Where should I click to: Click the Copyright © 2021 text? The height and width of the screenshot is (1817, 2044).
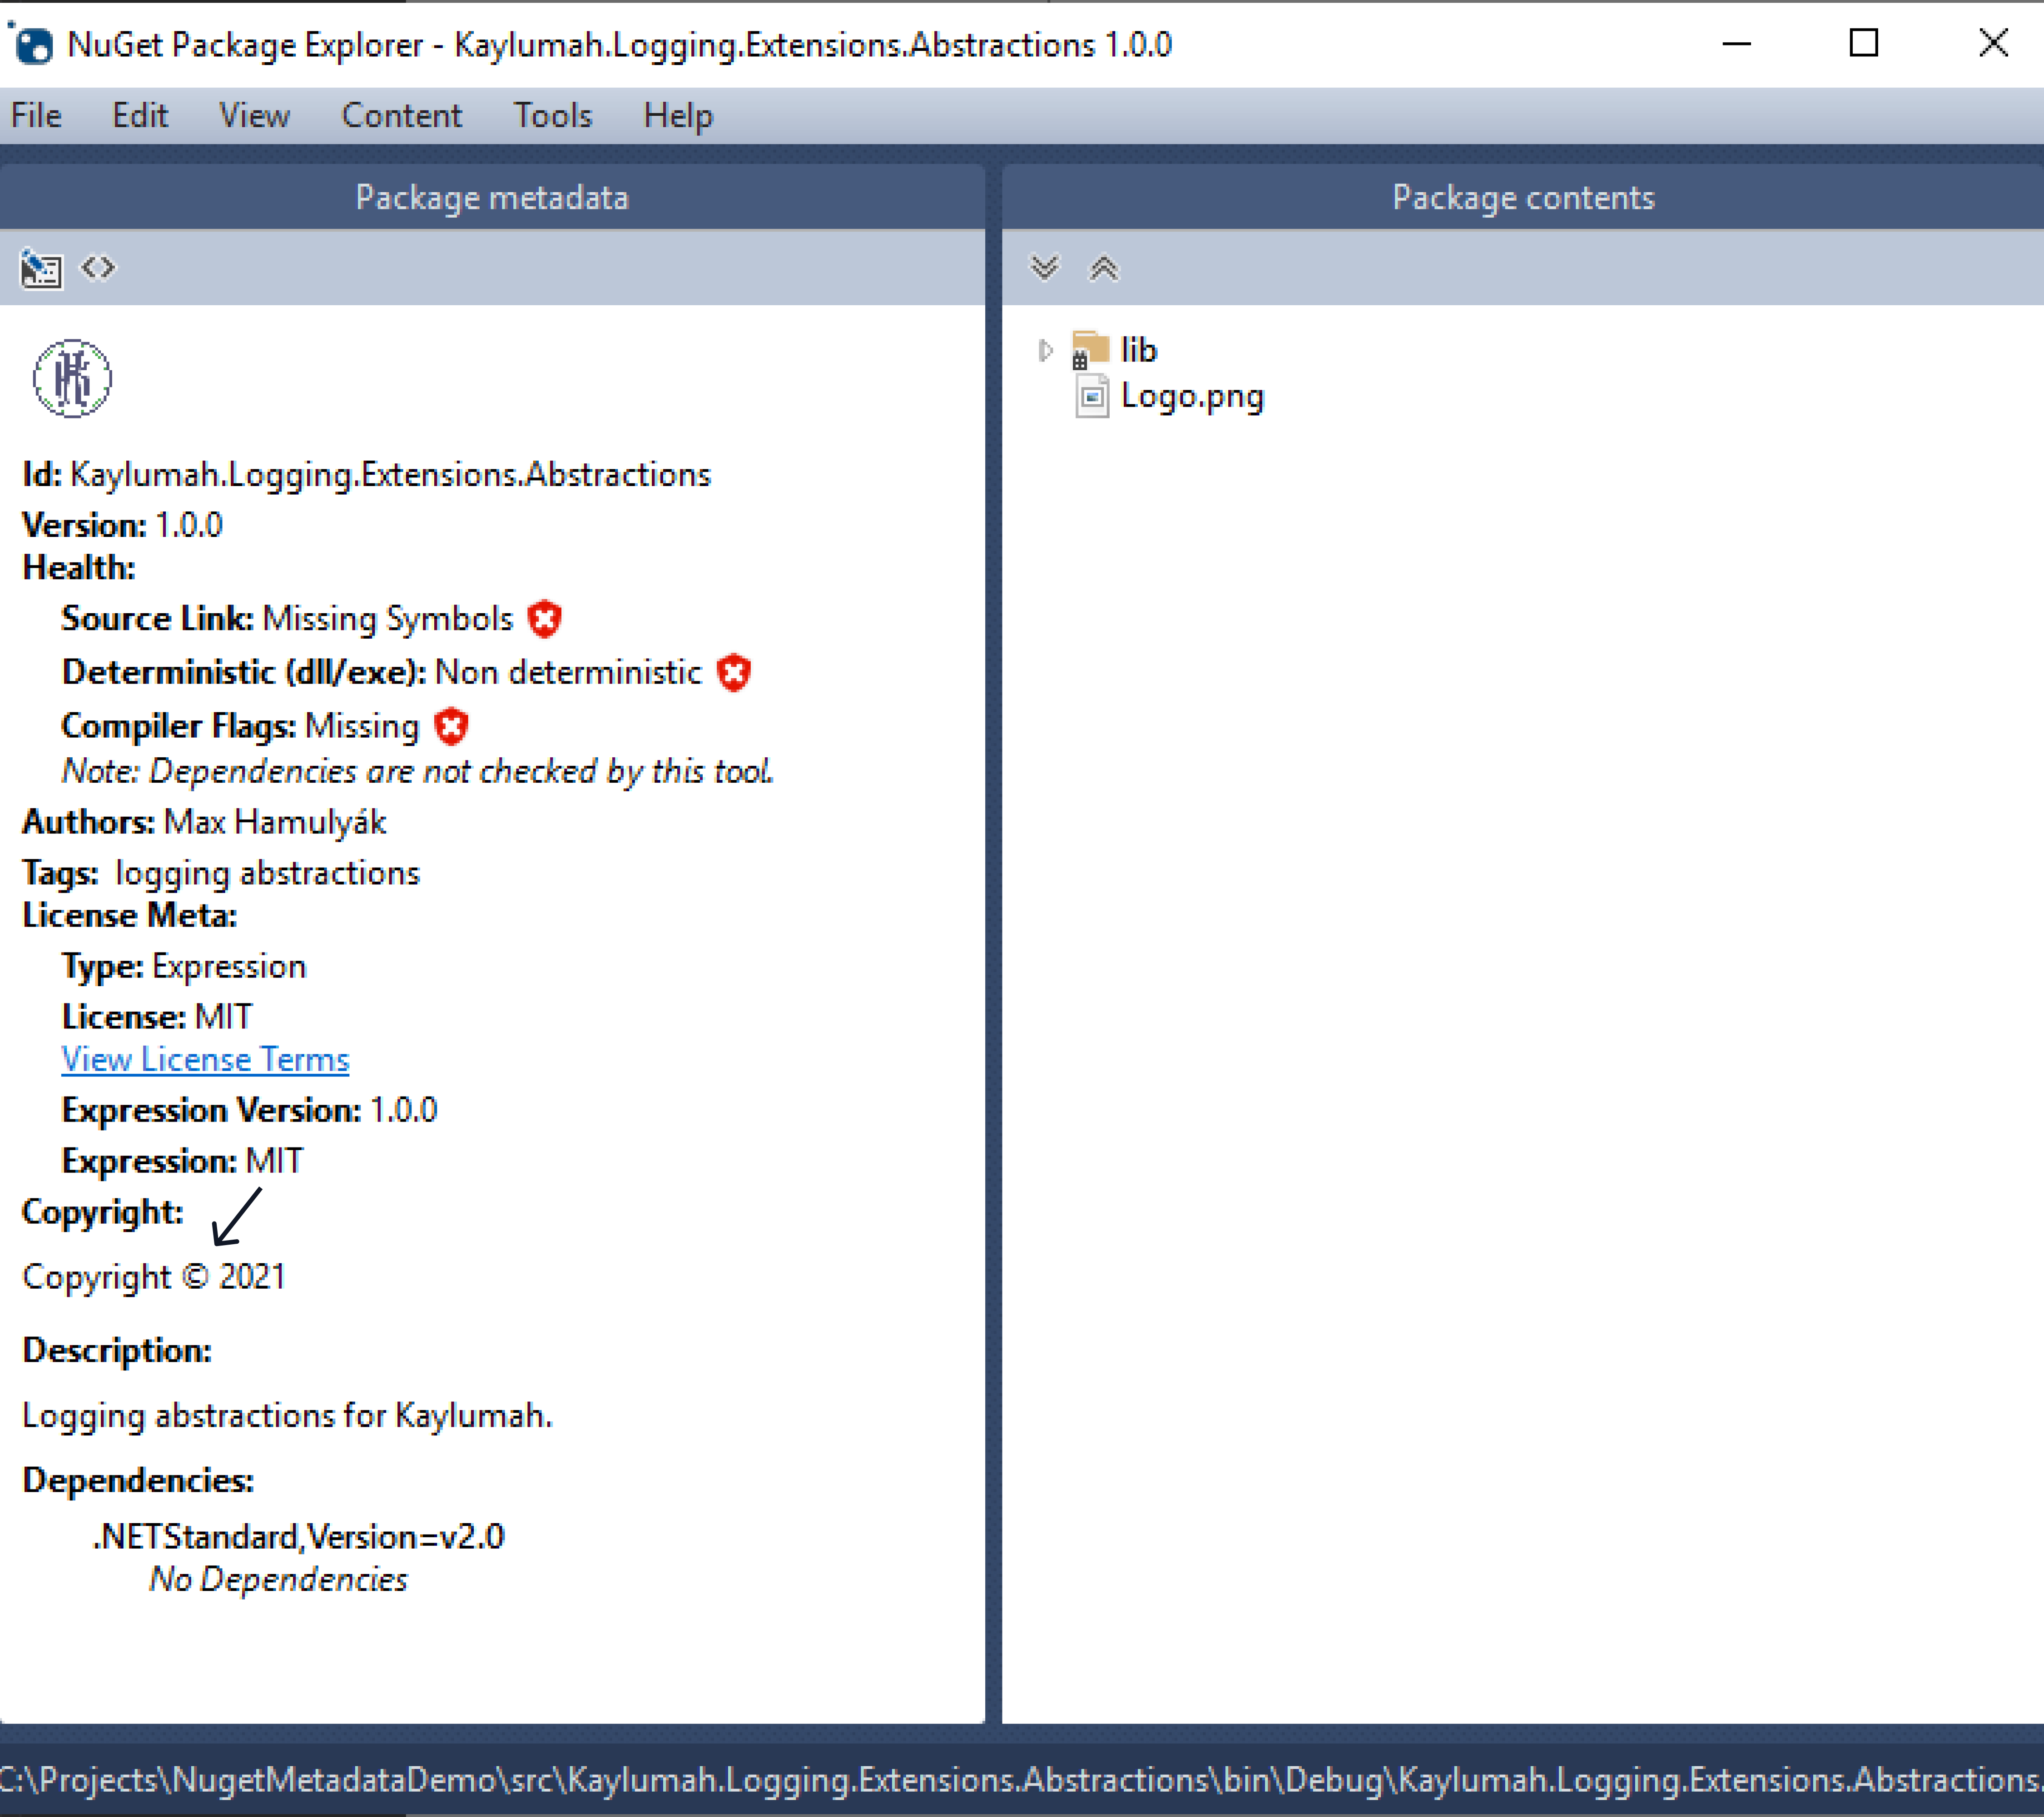pyautogui.click(x=154, y=1278)
